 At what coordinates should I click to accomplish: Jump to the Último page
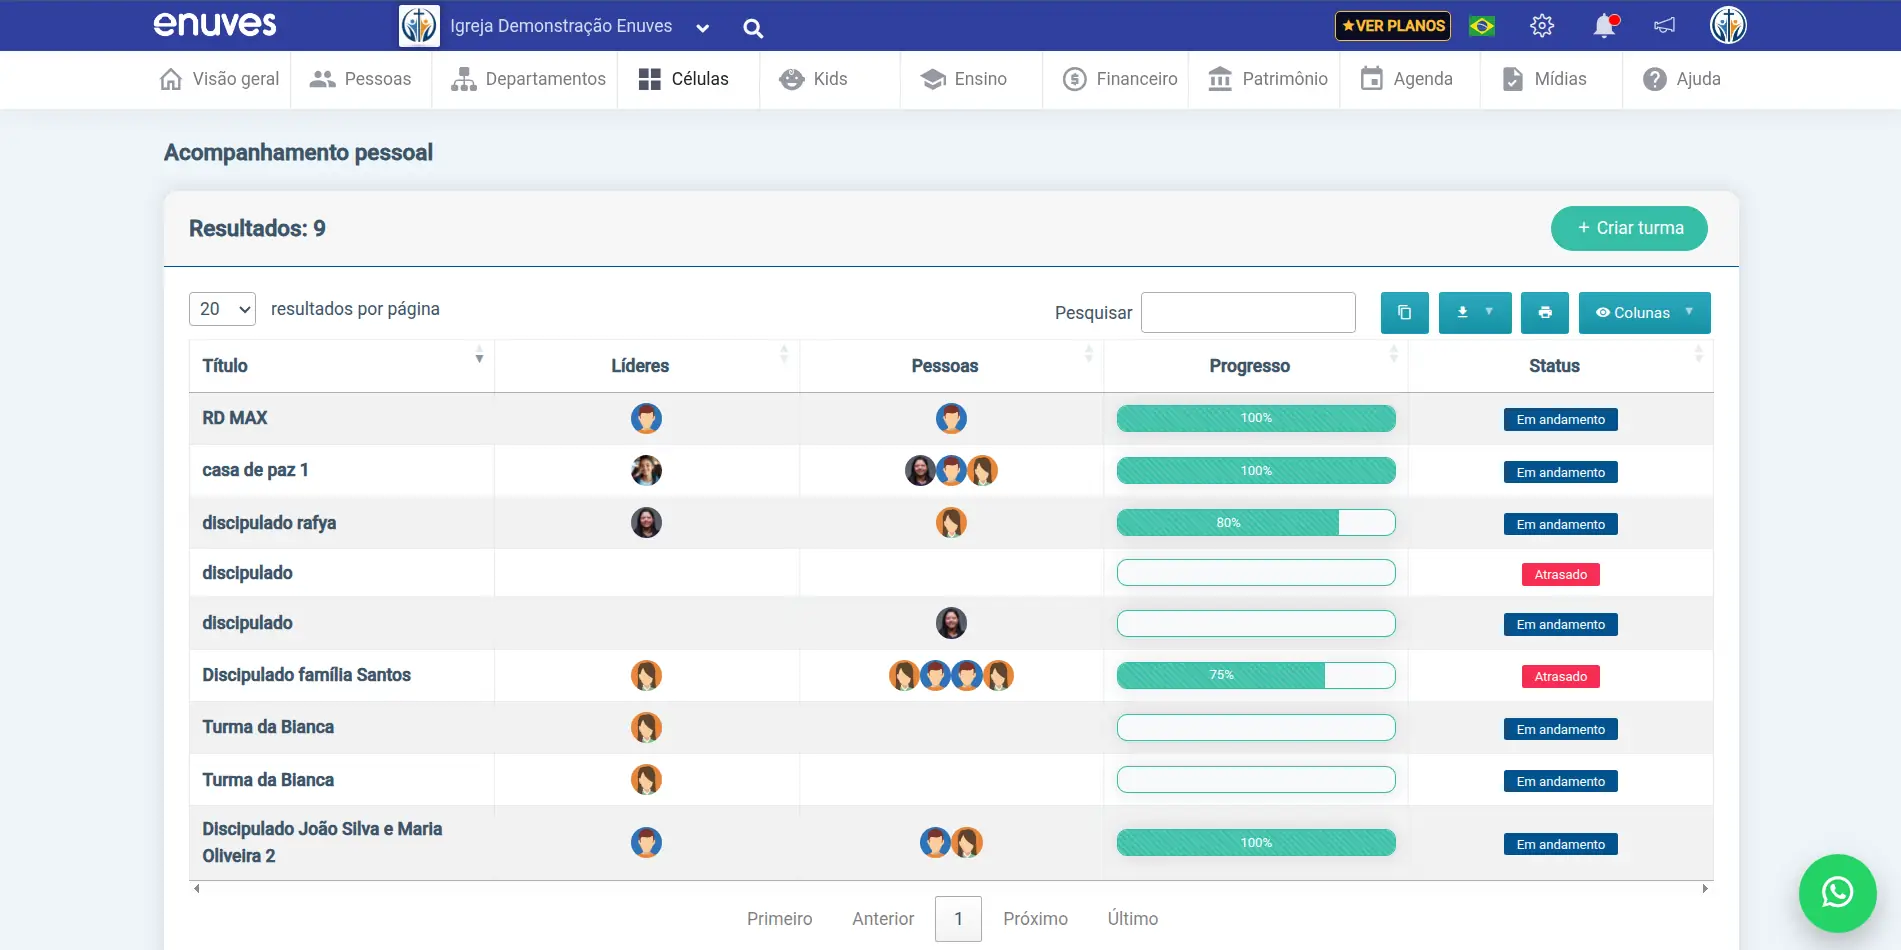1133,919
